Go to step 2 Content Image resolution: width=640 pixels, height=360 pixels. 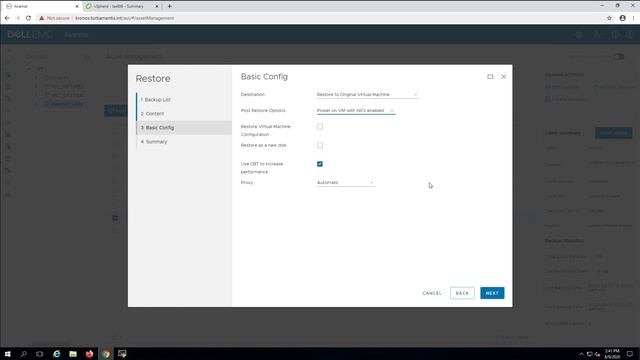pyautogui.click(x=153, y=113)
